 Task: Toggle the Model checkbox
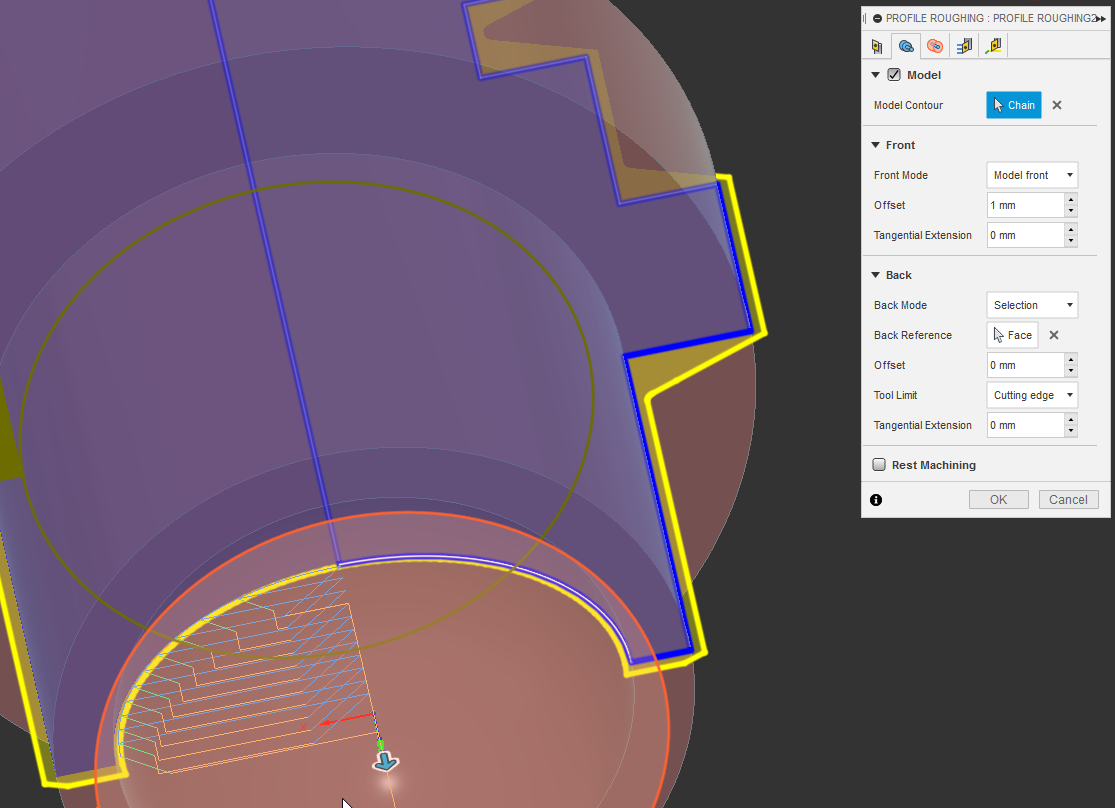click(894, 75)
